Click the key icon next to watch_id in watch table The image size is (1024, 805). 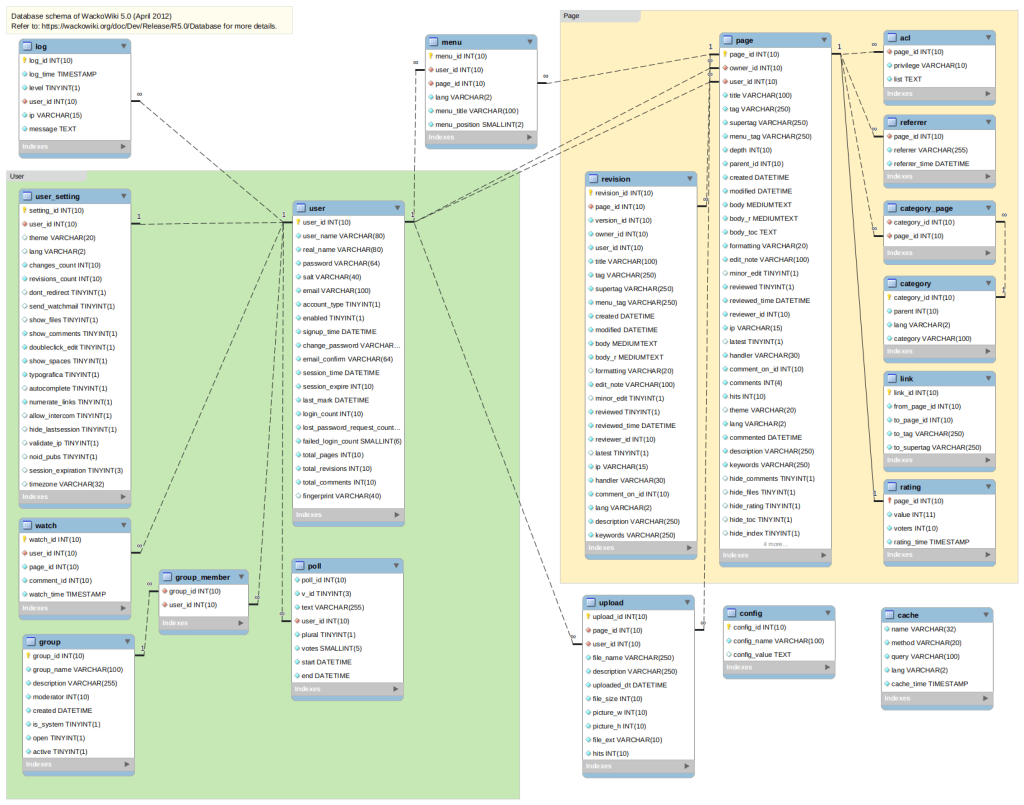(x=26, y=538)
